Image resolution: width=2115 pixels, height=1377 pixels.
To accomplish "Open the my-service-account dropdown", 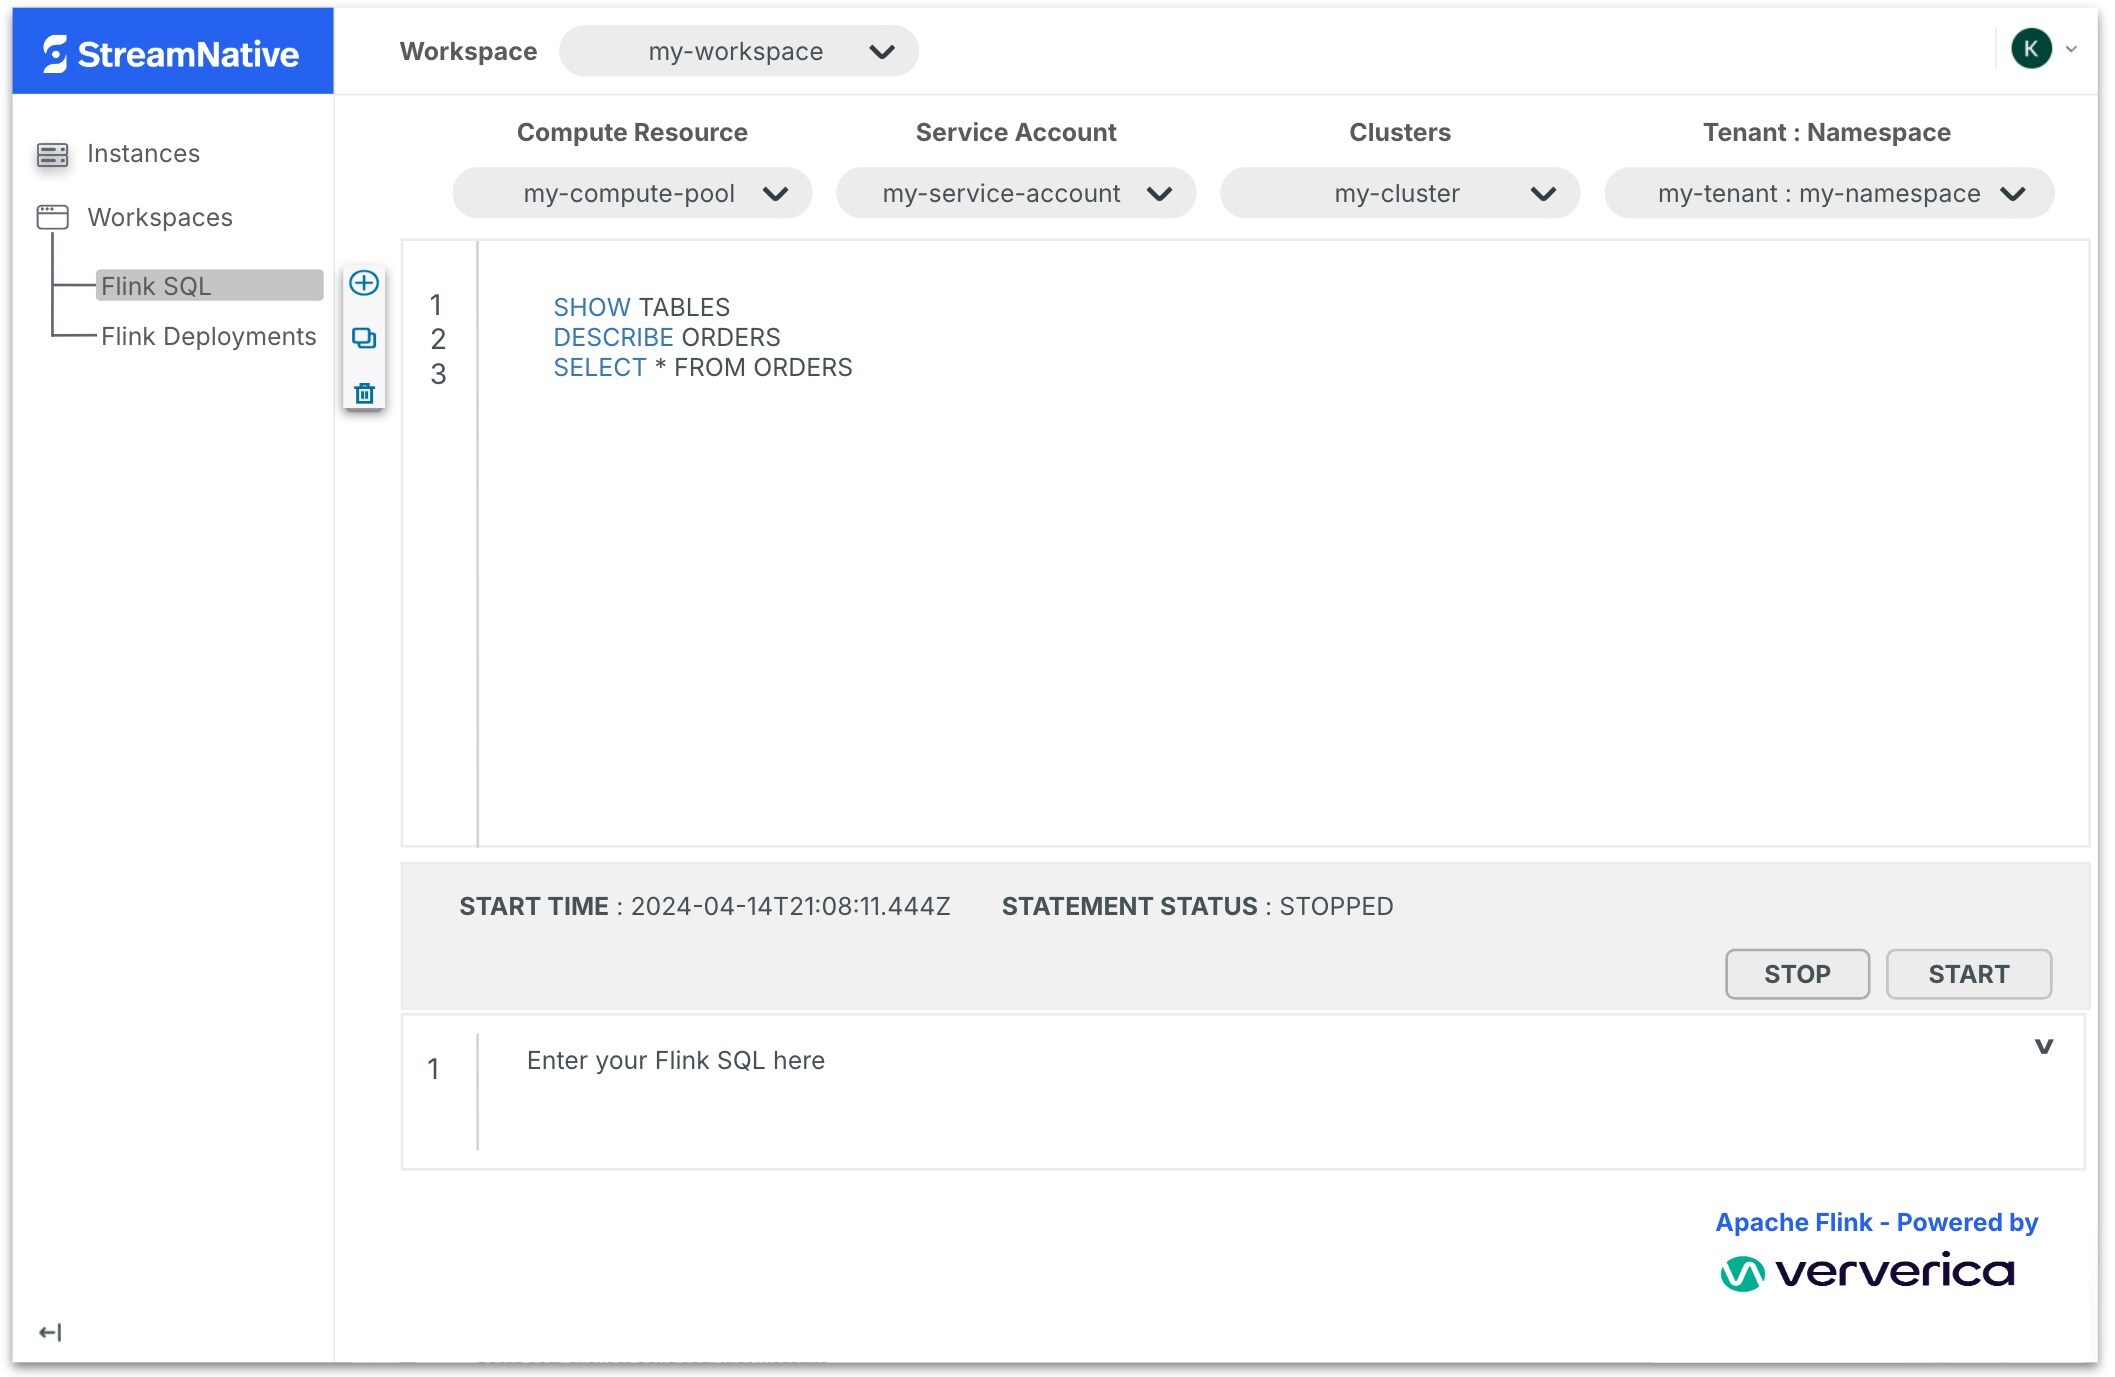I will click(x=1016, y=193).
